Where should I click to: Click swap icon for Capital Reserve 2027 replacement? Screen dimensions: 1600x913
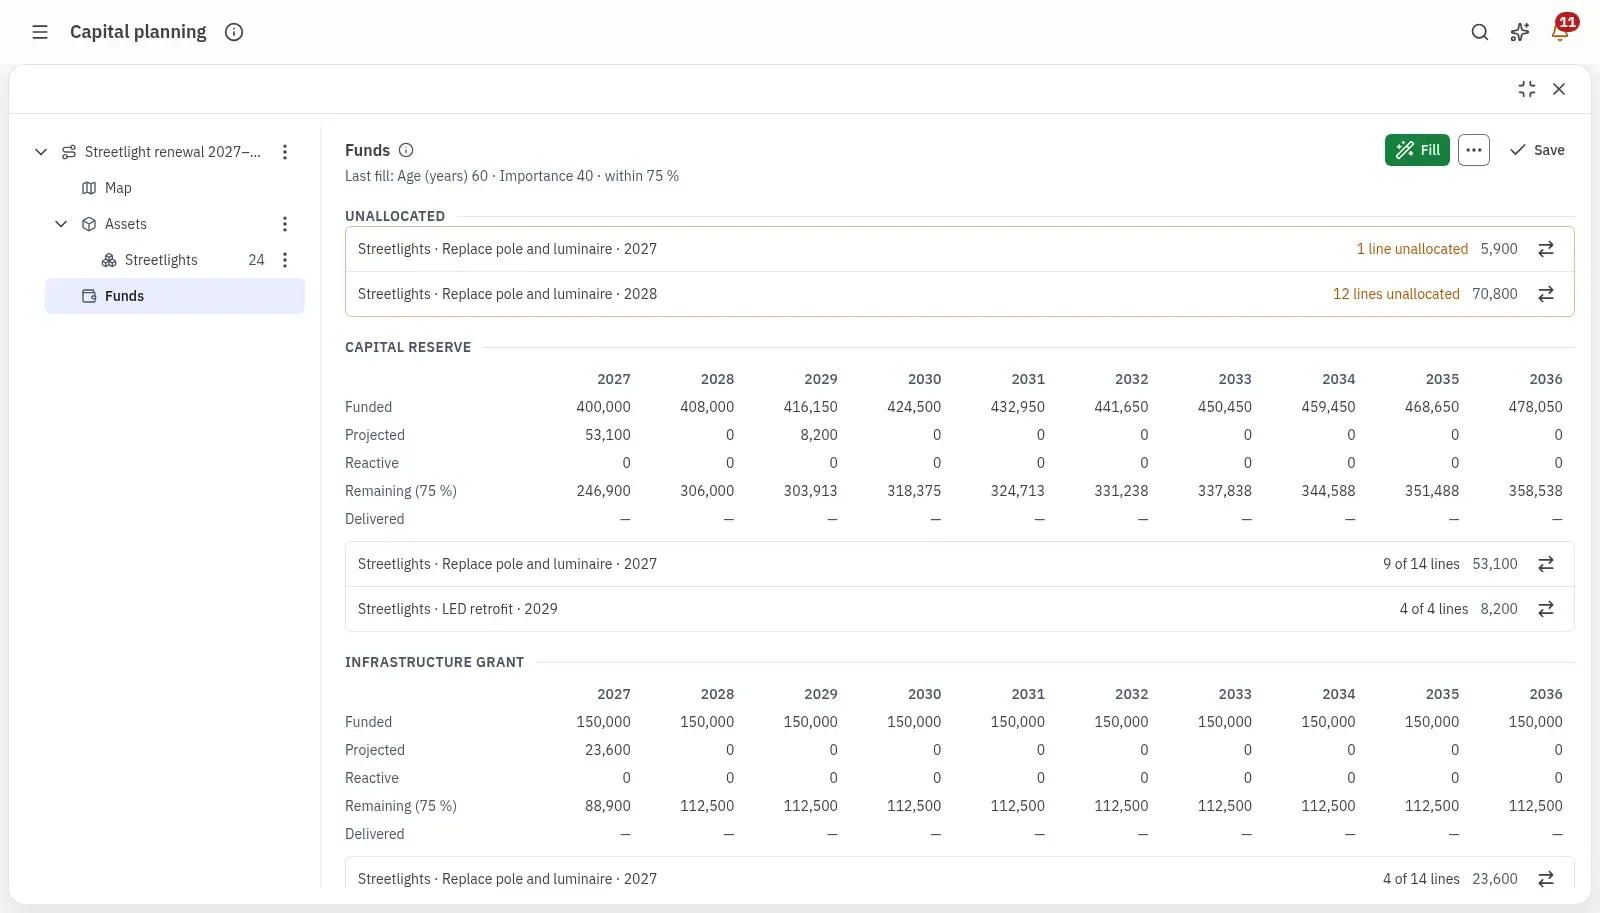(x=1546, y=564)
